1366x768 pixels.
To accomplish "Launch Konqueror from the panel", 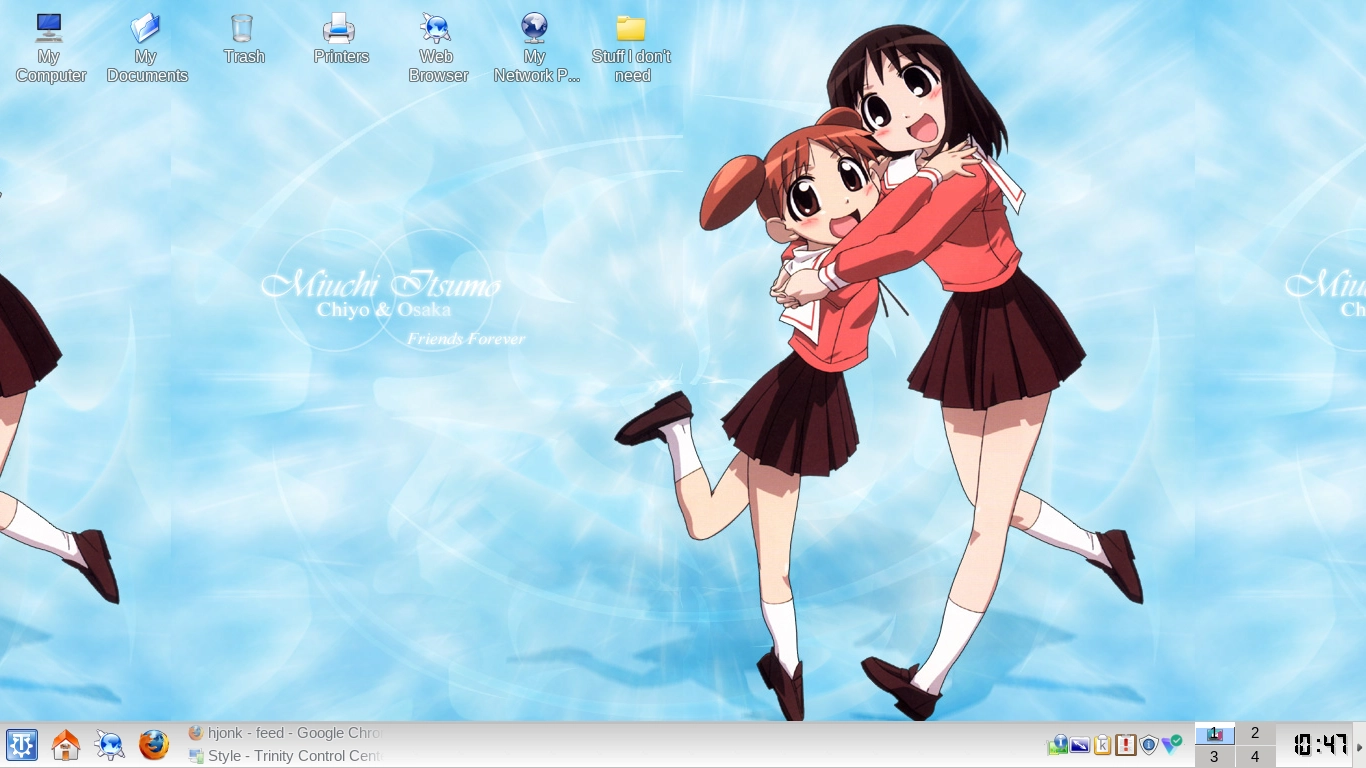I will pos(109,745).
